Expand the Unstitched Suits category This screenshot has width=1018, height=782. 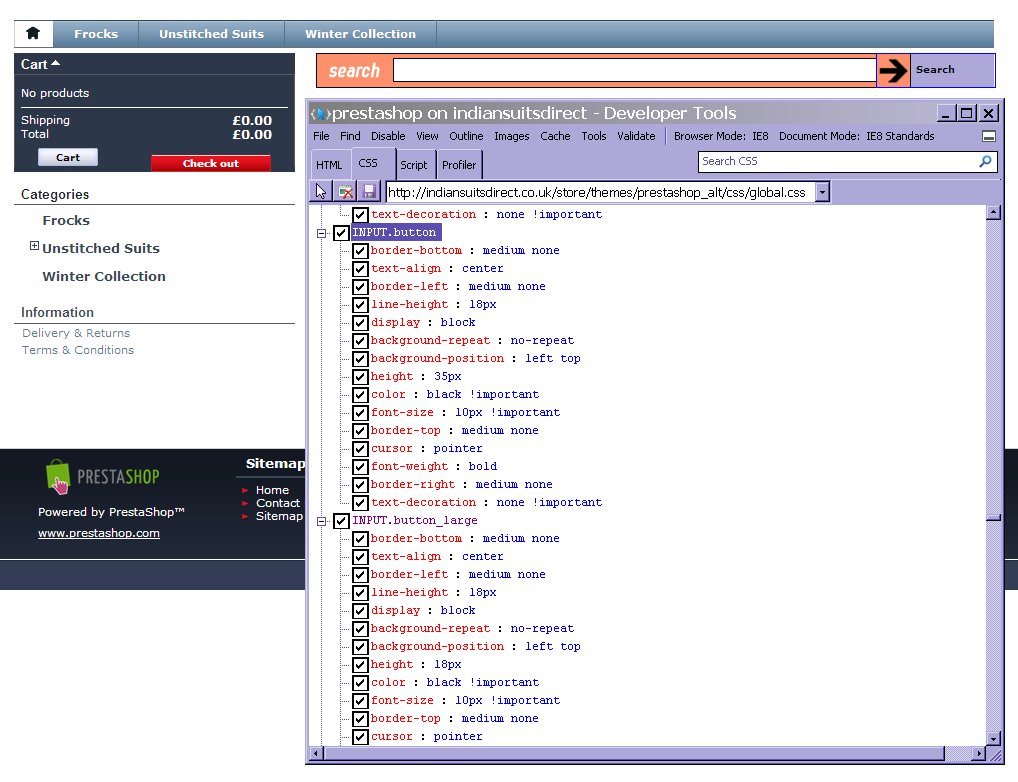pos(34,246)
